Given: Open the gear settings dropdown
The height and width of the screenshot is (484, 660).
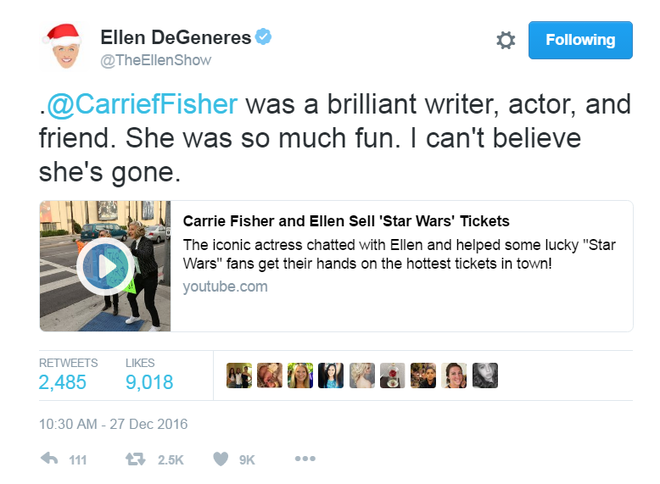Looking at the screenshot, I should point(506,41).
